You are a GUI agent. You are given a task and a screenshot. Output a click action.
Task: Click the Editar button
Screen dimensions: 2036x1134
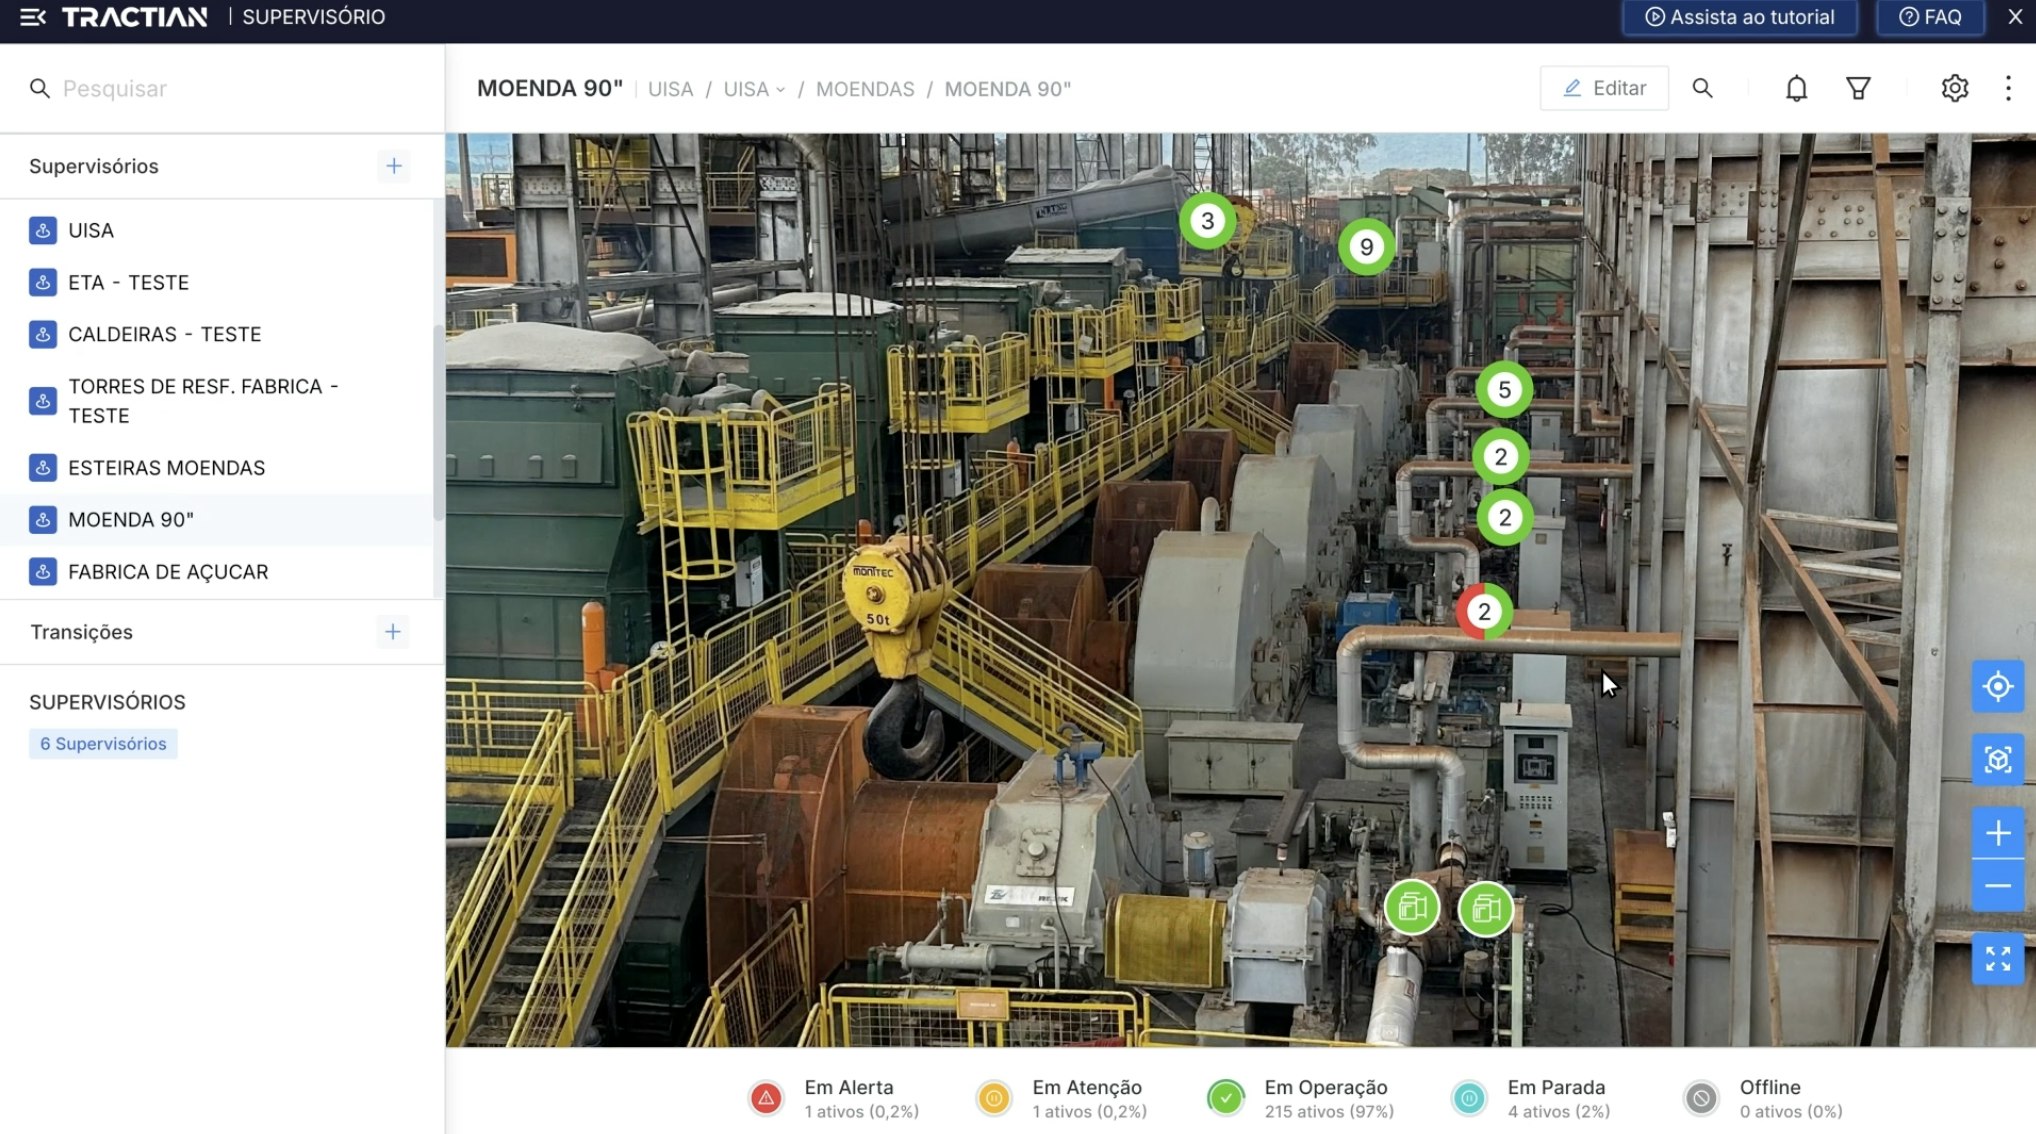(1604, 89)
